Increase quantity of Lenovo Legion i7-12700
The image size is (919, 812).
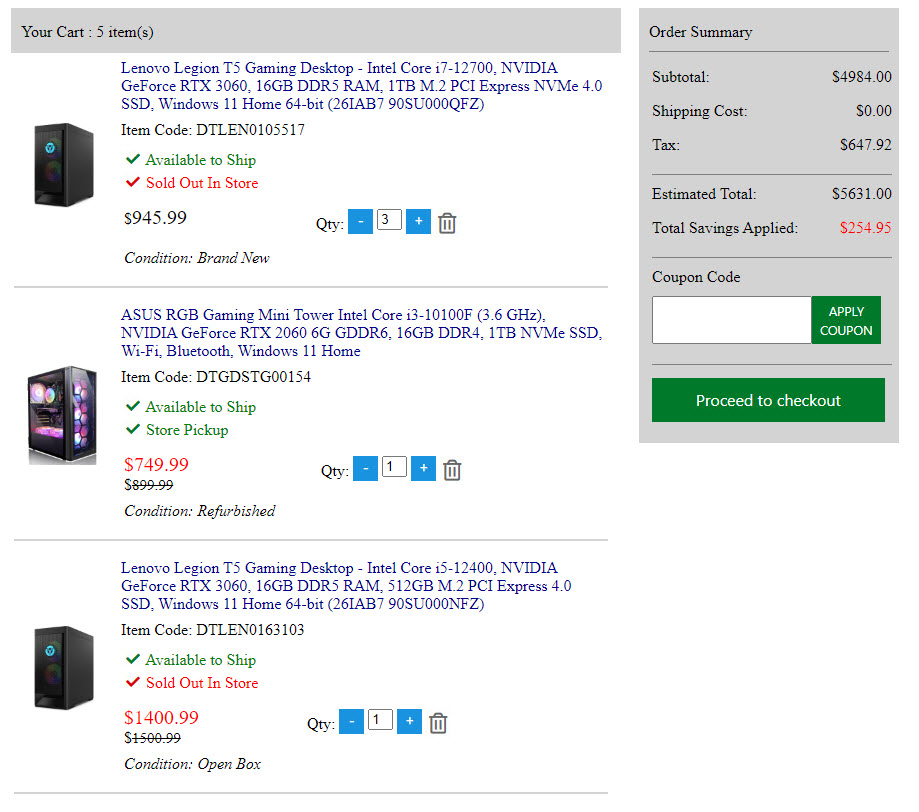419,222
